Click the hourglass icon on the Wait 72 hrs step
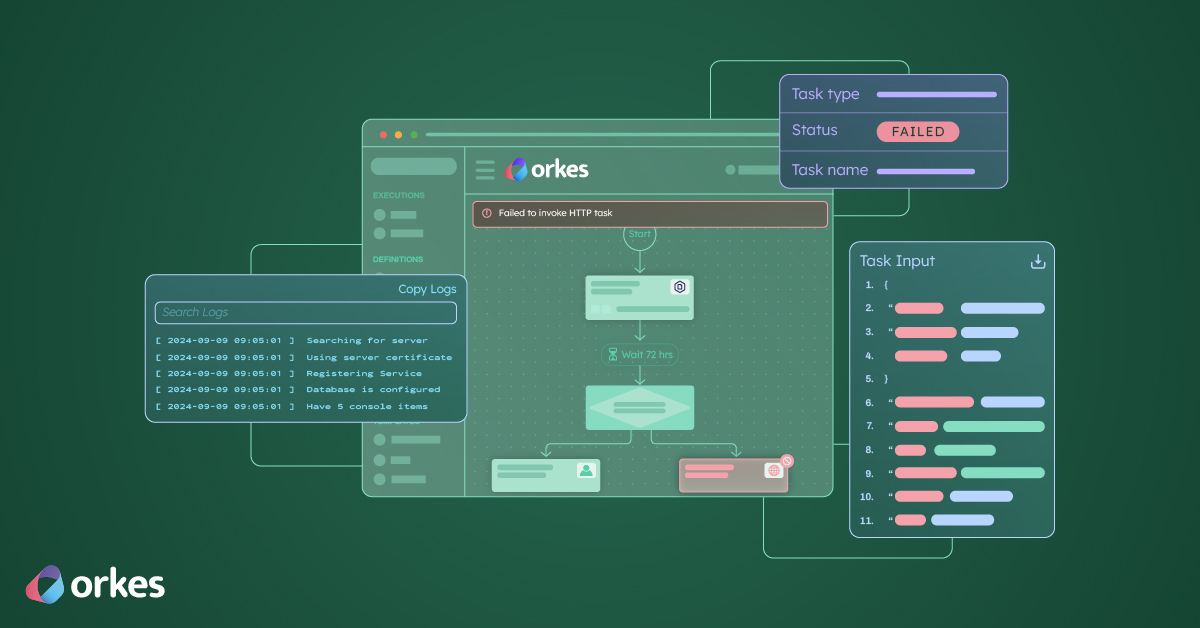The width and height of the screenshot is (1200, 628). click(x=613, y=352)
